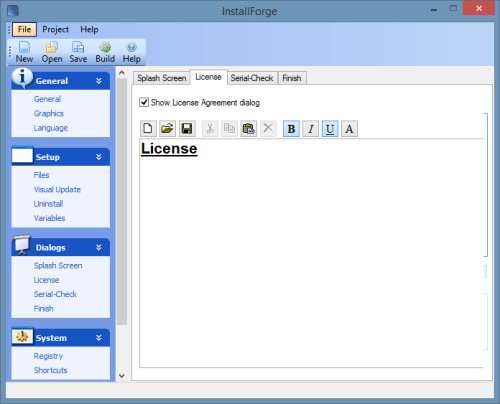Open font settings with A icon
The height and width of the screenshot is (404, 500).
tap(349, 129)
